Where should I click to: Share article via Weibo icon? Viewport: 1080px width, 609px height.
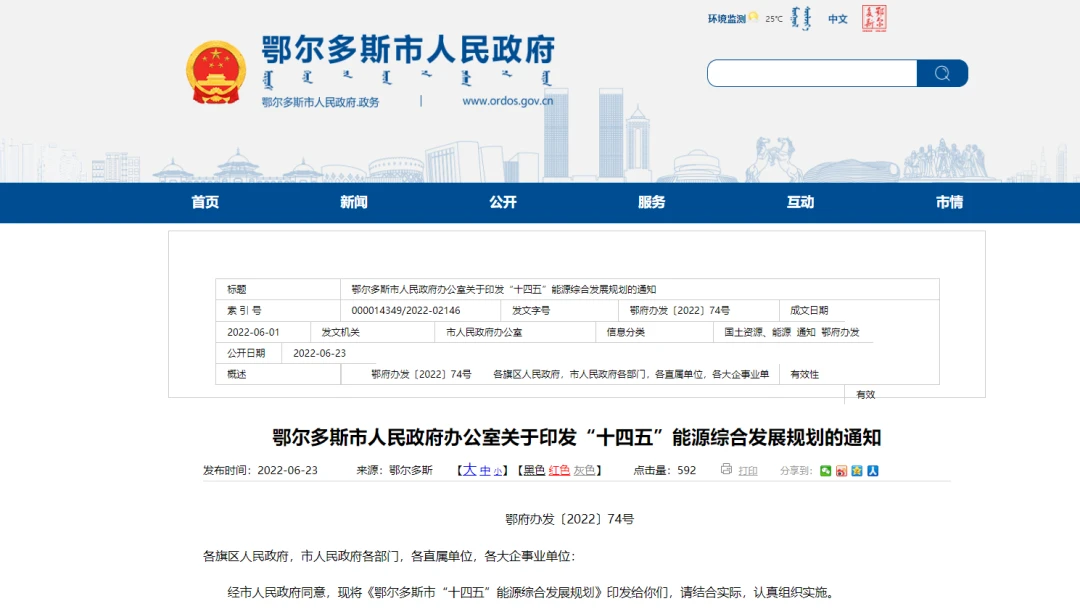point(841,470)
